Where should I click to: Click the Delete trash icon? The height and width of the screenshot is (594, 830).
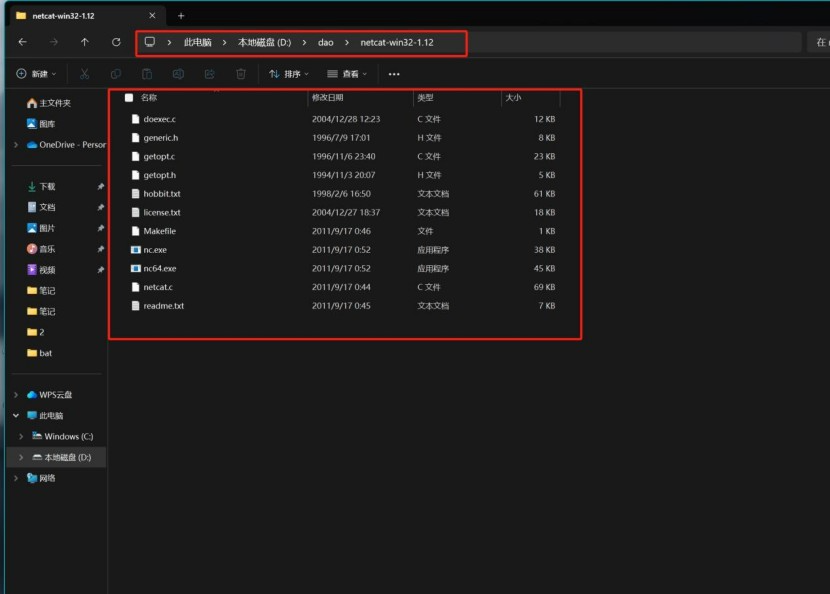click(x=240, y=74)
